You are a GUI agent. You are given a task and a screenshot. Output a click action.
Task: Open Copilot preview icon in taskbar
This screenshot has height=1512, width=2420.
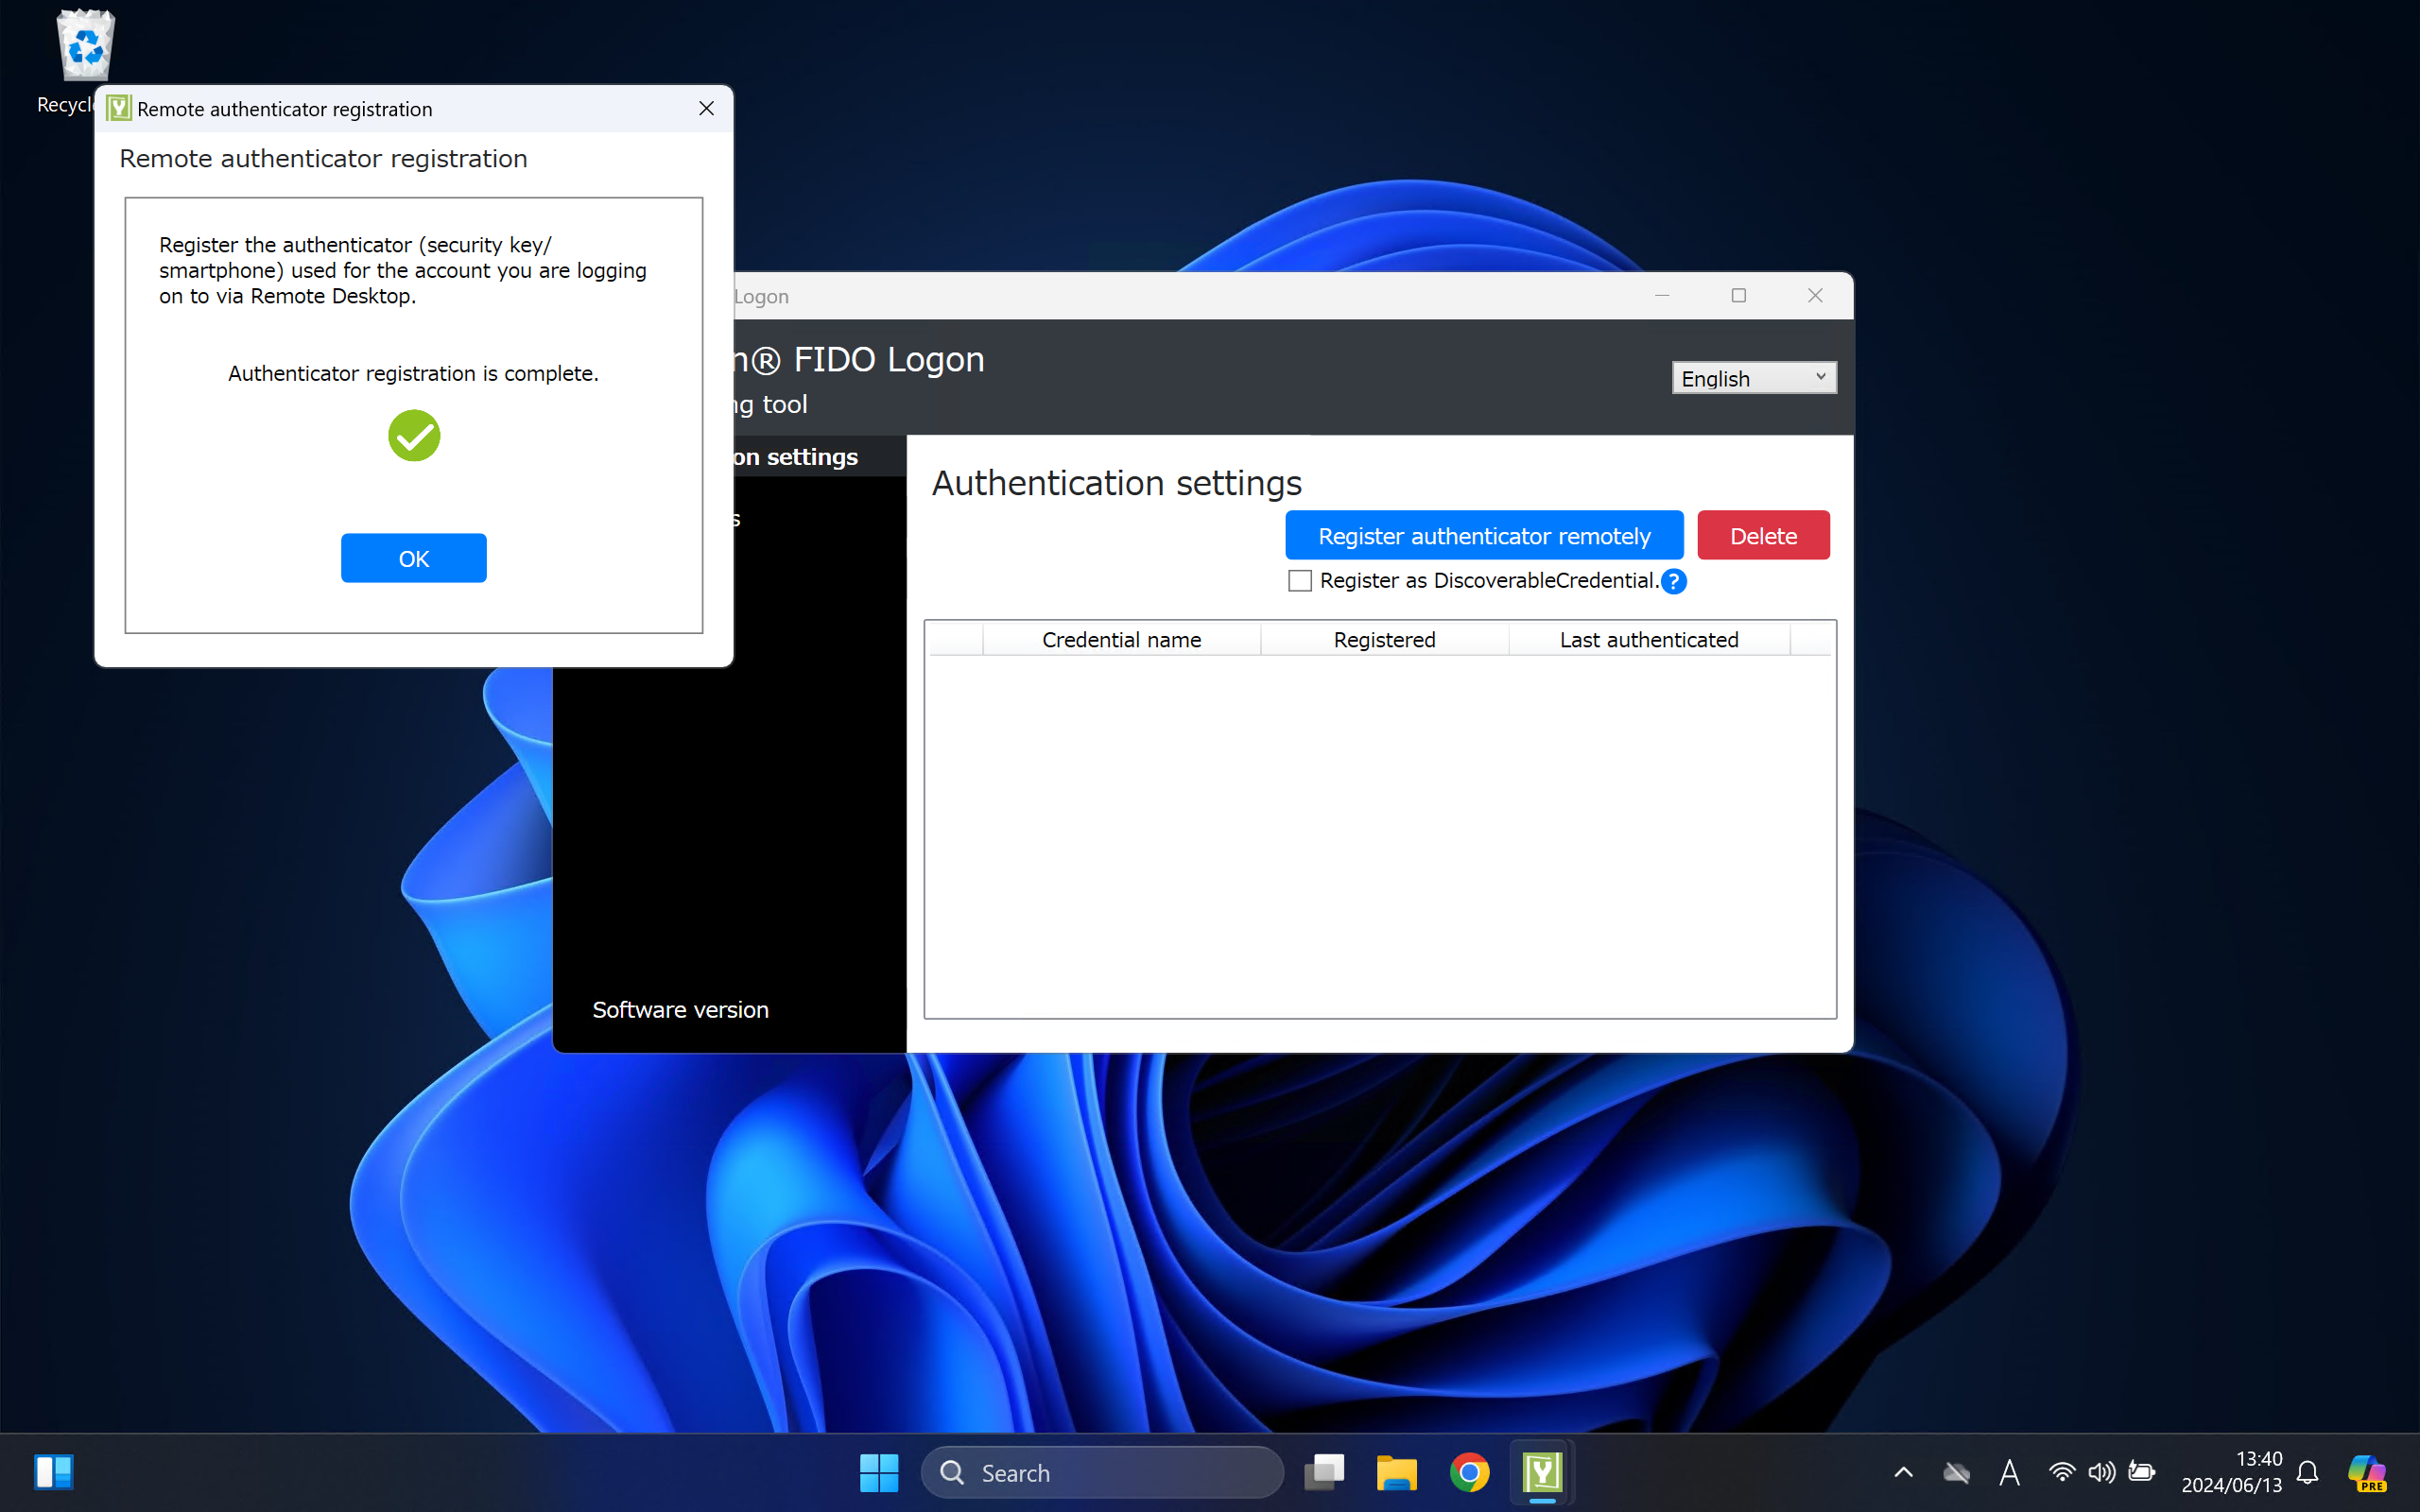pos(2367,1472)
